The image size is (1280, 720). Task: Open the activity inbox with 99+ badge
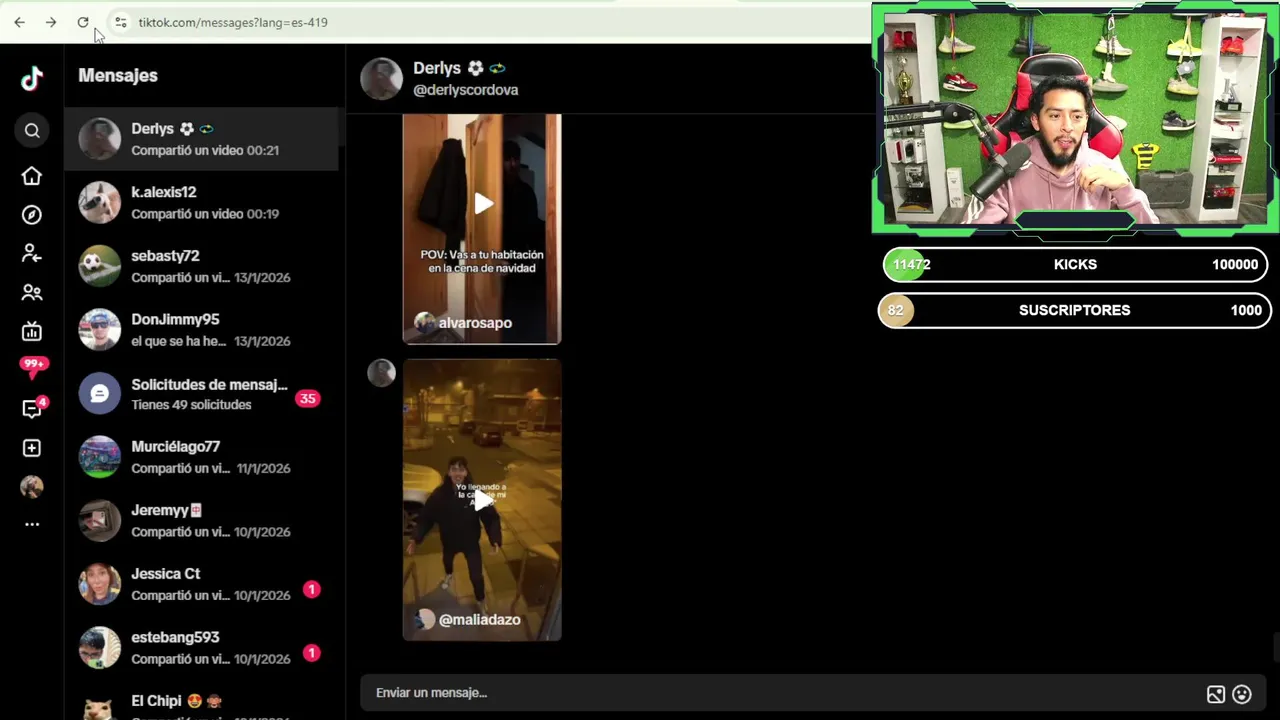tap(32, 368)
